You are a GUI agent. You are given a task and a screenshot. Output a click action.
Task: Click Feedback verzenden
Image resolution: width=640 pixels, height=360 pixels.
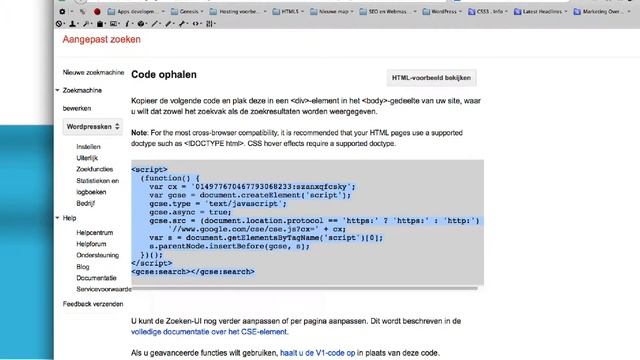93,304
